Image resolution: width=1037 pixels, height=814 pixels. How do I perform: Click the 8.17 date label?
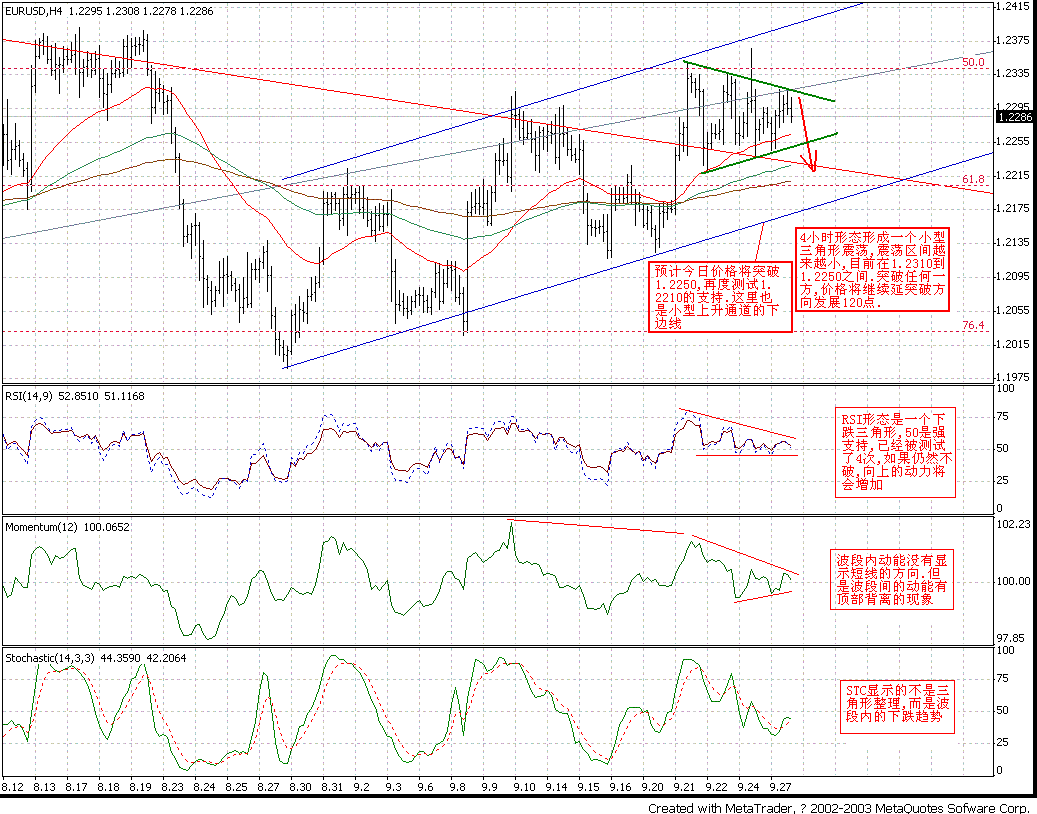[x=77, y=786]
